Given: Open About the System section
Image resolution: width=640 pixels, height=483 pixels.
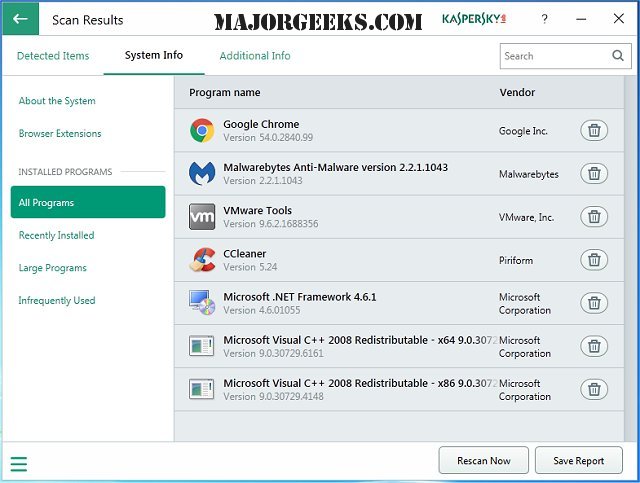Looking at the screenshot, I should [57, 101].
